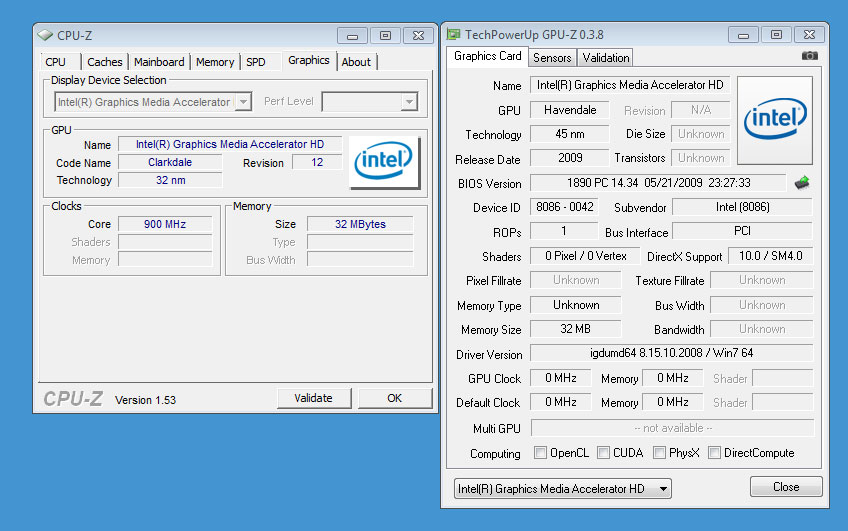Maximize the GPU-Z window
Screen dimensions: 848x531
[776, 35]
